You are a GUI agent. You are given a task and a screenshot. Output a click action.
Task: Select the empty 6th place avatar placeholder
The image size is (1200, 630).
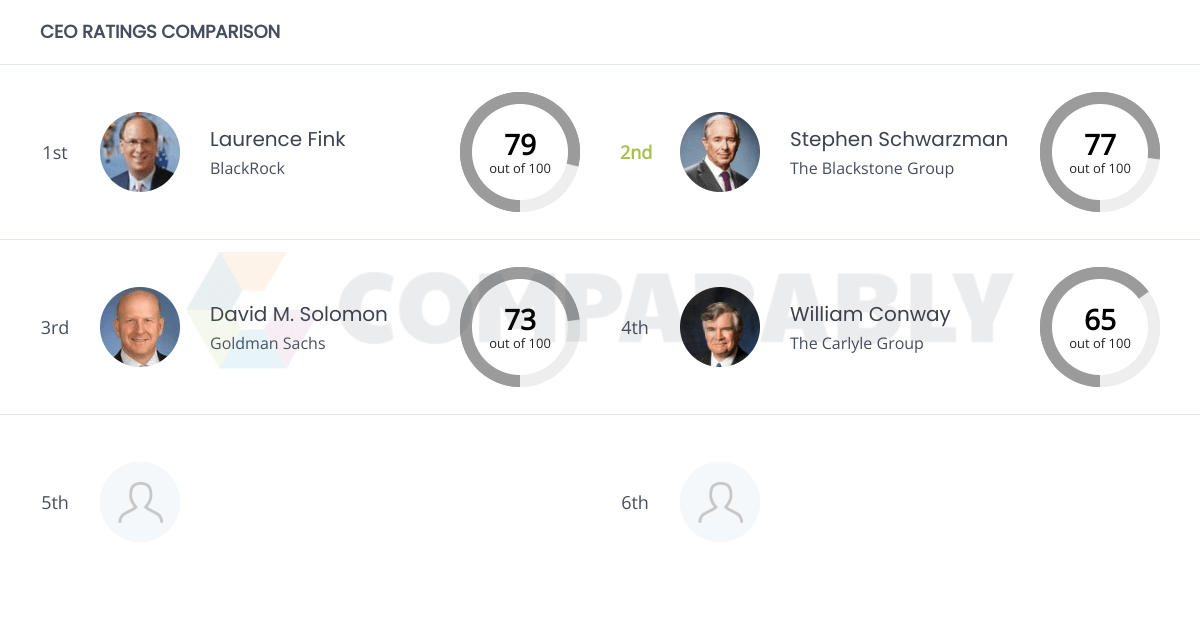tap(720, 502)
